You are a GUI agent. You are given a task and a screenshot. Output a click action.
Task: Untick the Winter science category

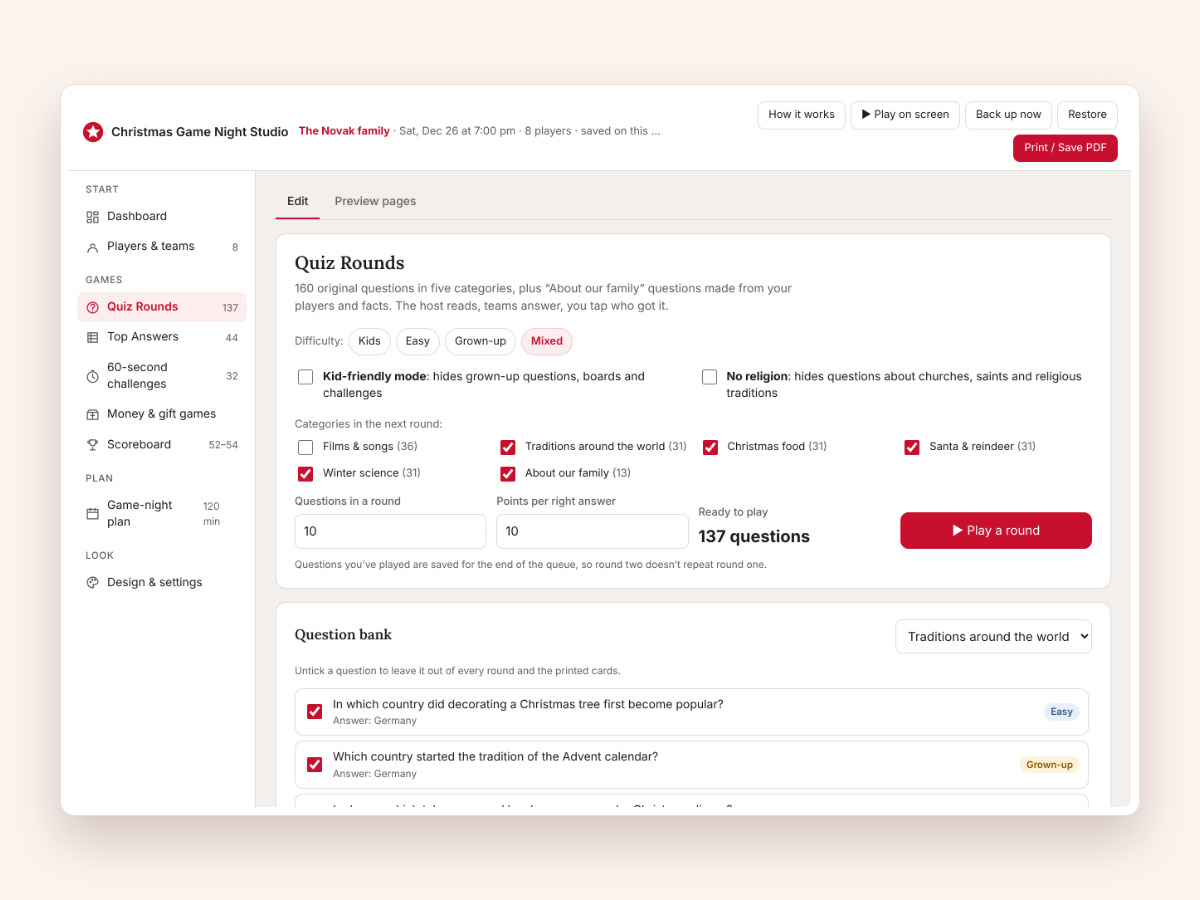coord(305,474)
